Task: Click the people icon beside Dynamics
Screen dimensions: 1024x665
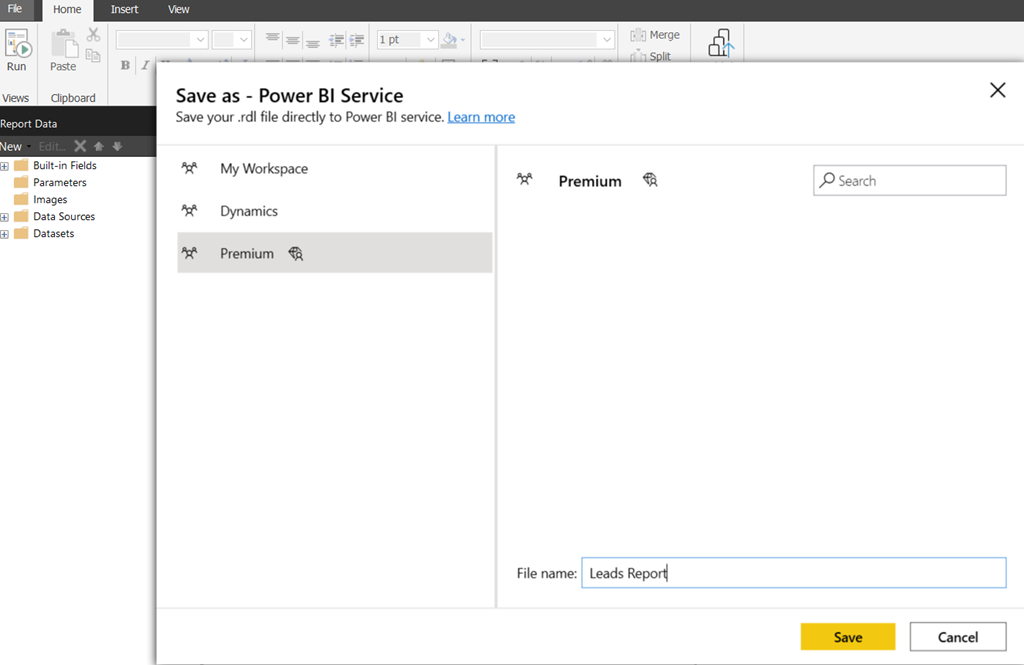Action: coord(189,210)
